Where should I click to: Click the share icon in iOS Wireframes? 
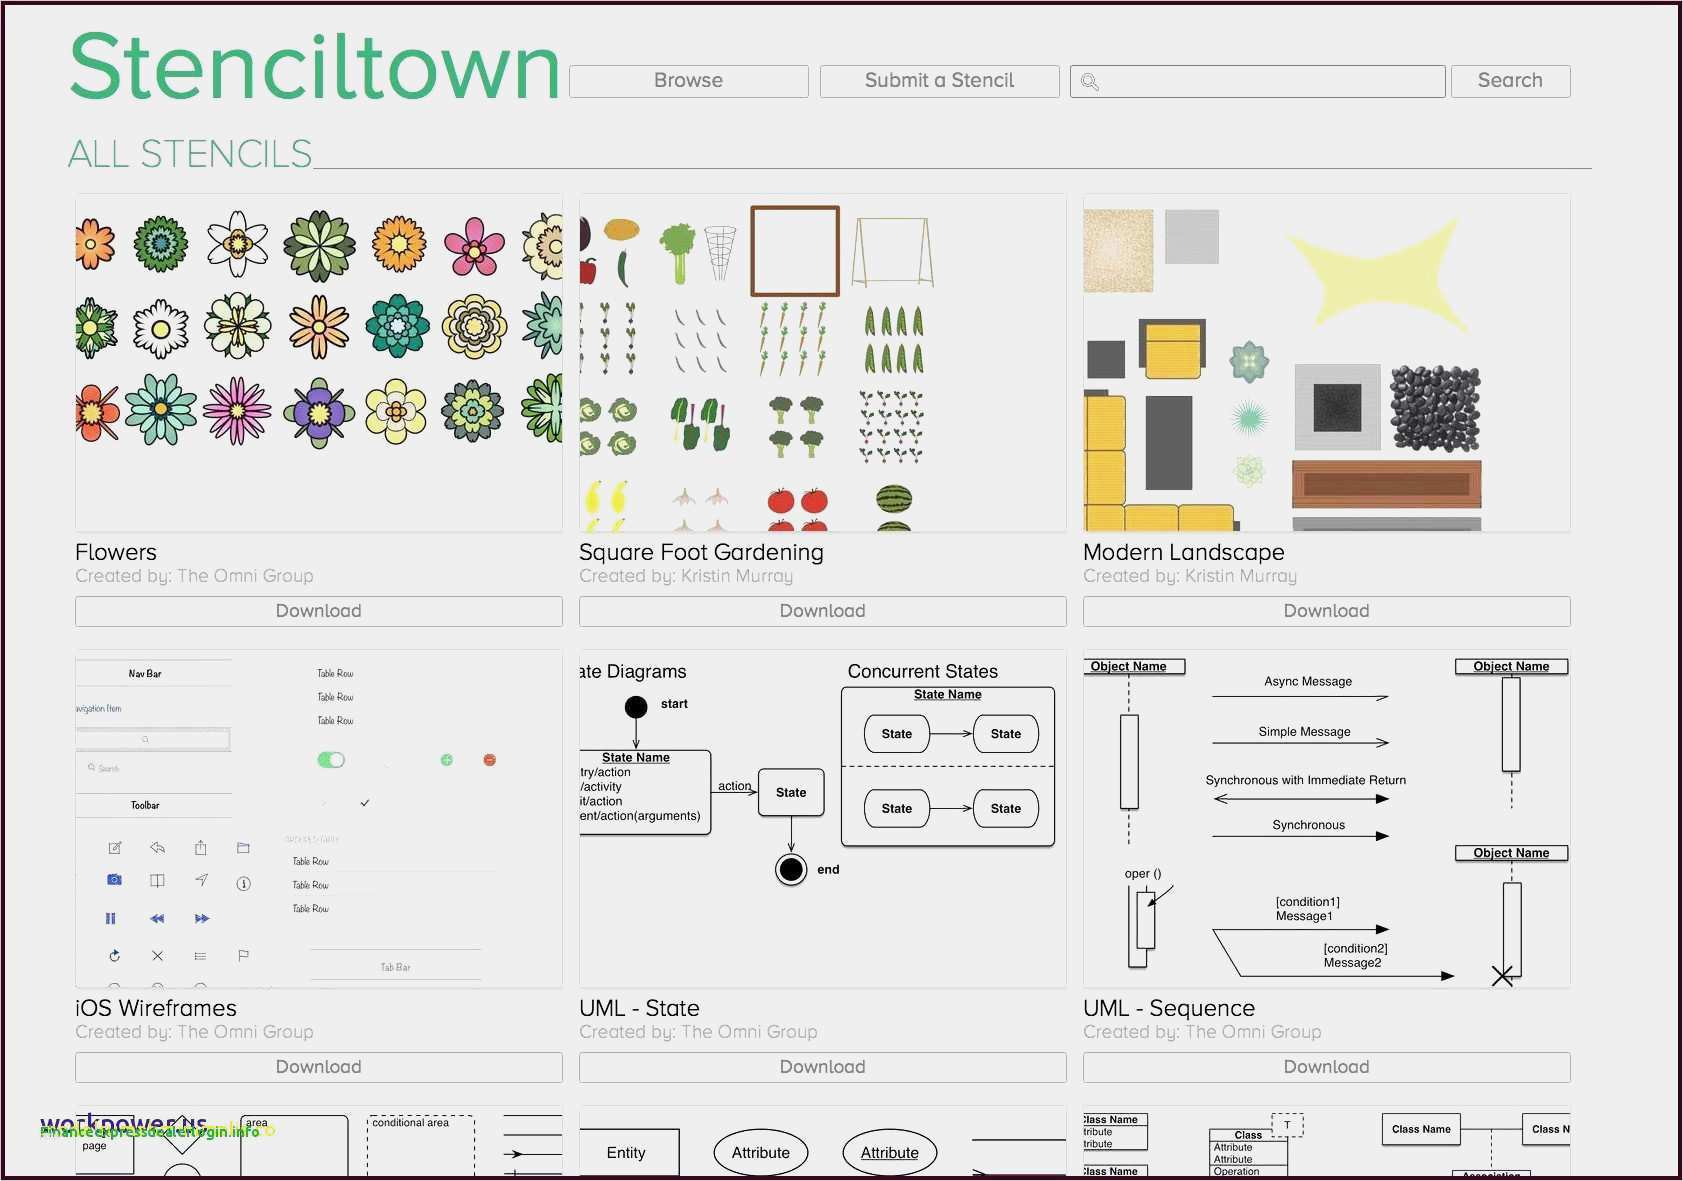200,847
